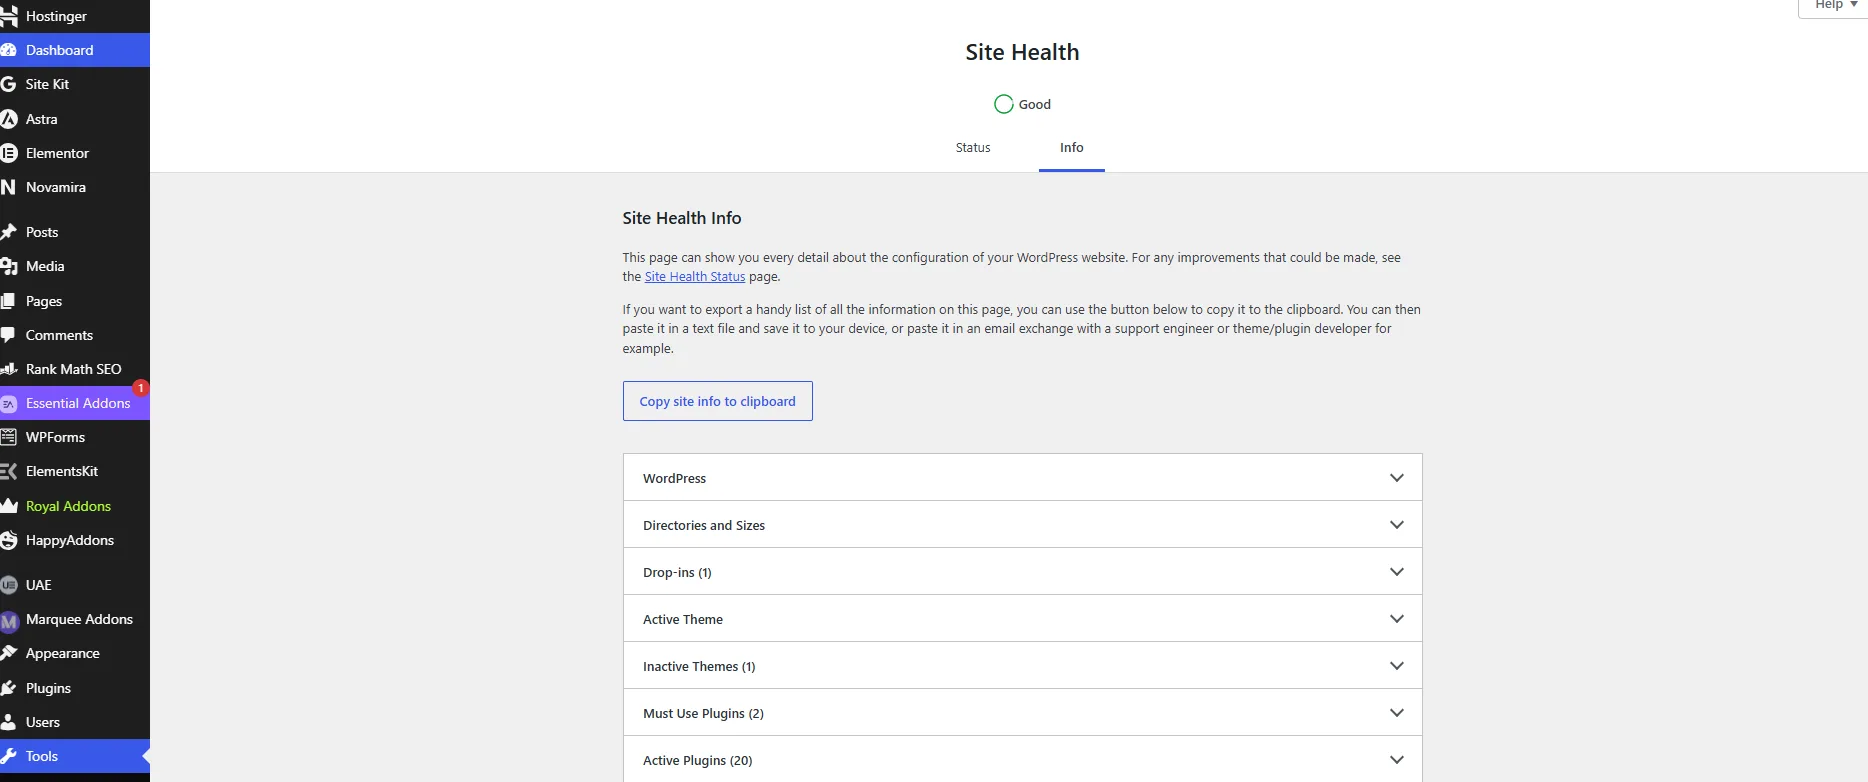Click the Novamira N icon

[9, 187]
